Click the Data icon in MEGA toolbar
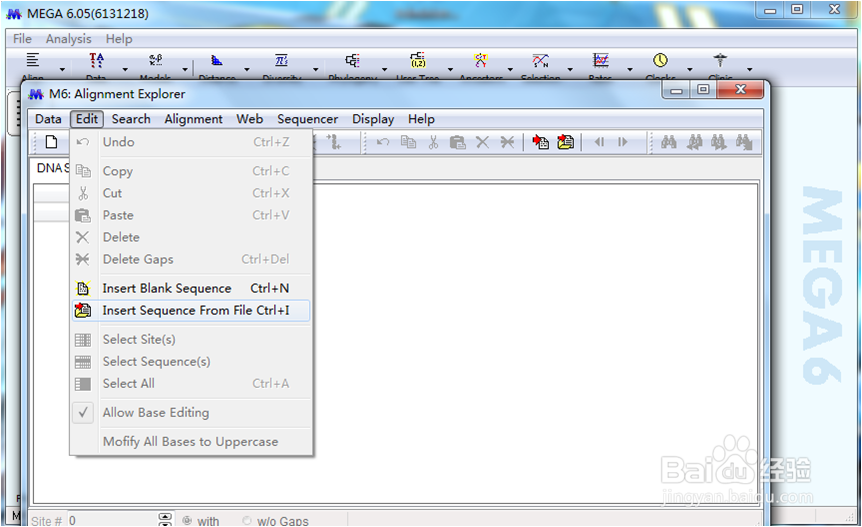 [96, 59]
